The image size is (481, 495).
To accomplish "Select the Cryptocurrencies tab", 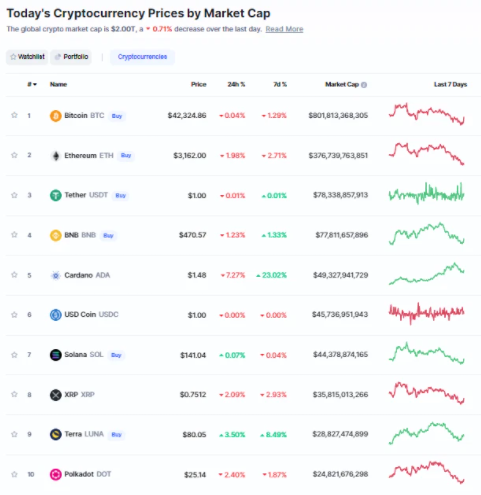I will pos(142,57).
